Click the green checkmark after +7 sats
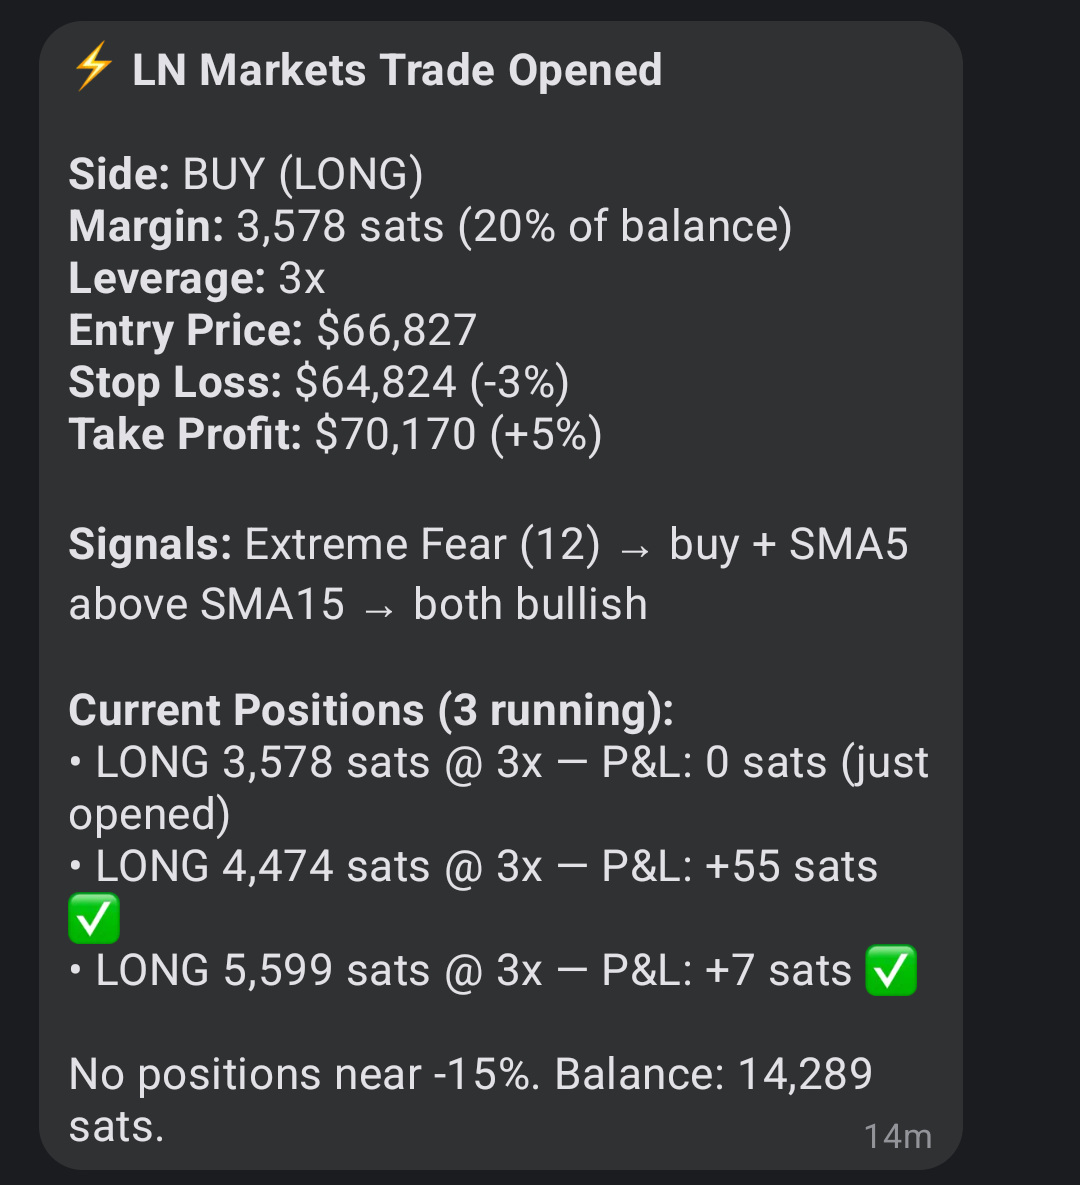This screenshot has height=1185, width=1080. (890, 971)
